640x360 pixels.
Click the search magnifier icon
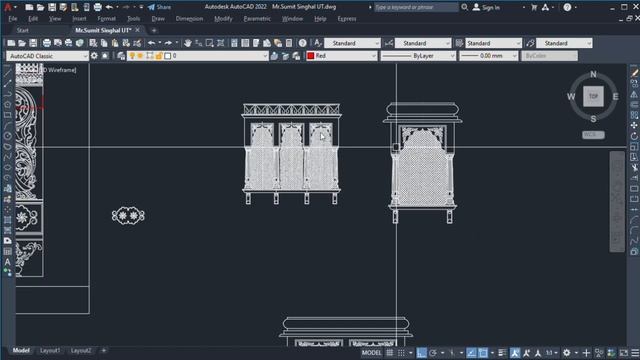(464, 7)
